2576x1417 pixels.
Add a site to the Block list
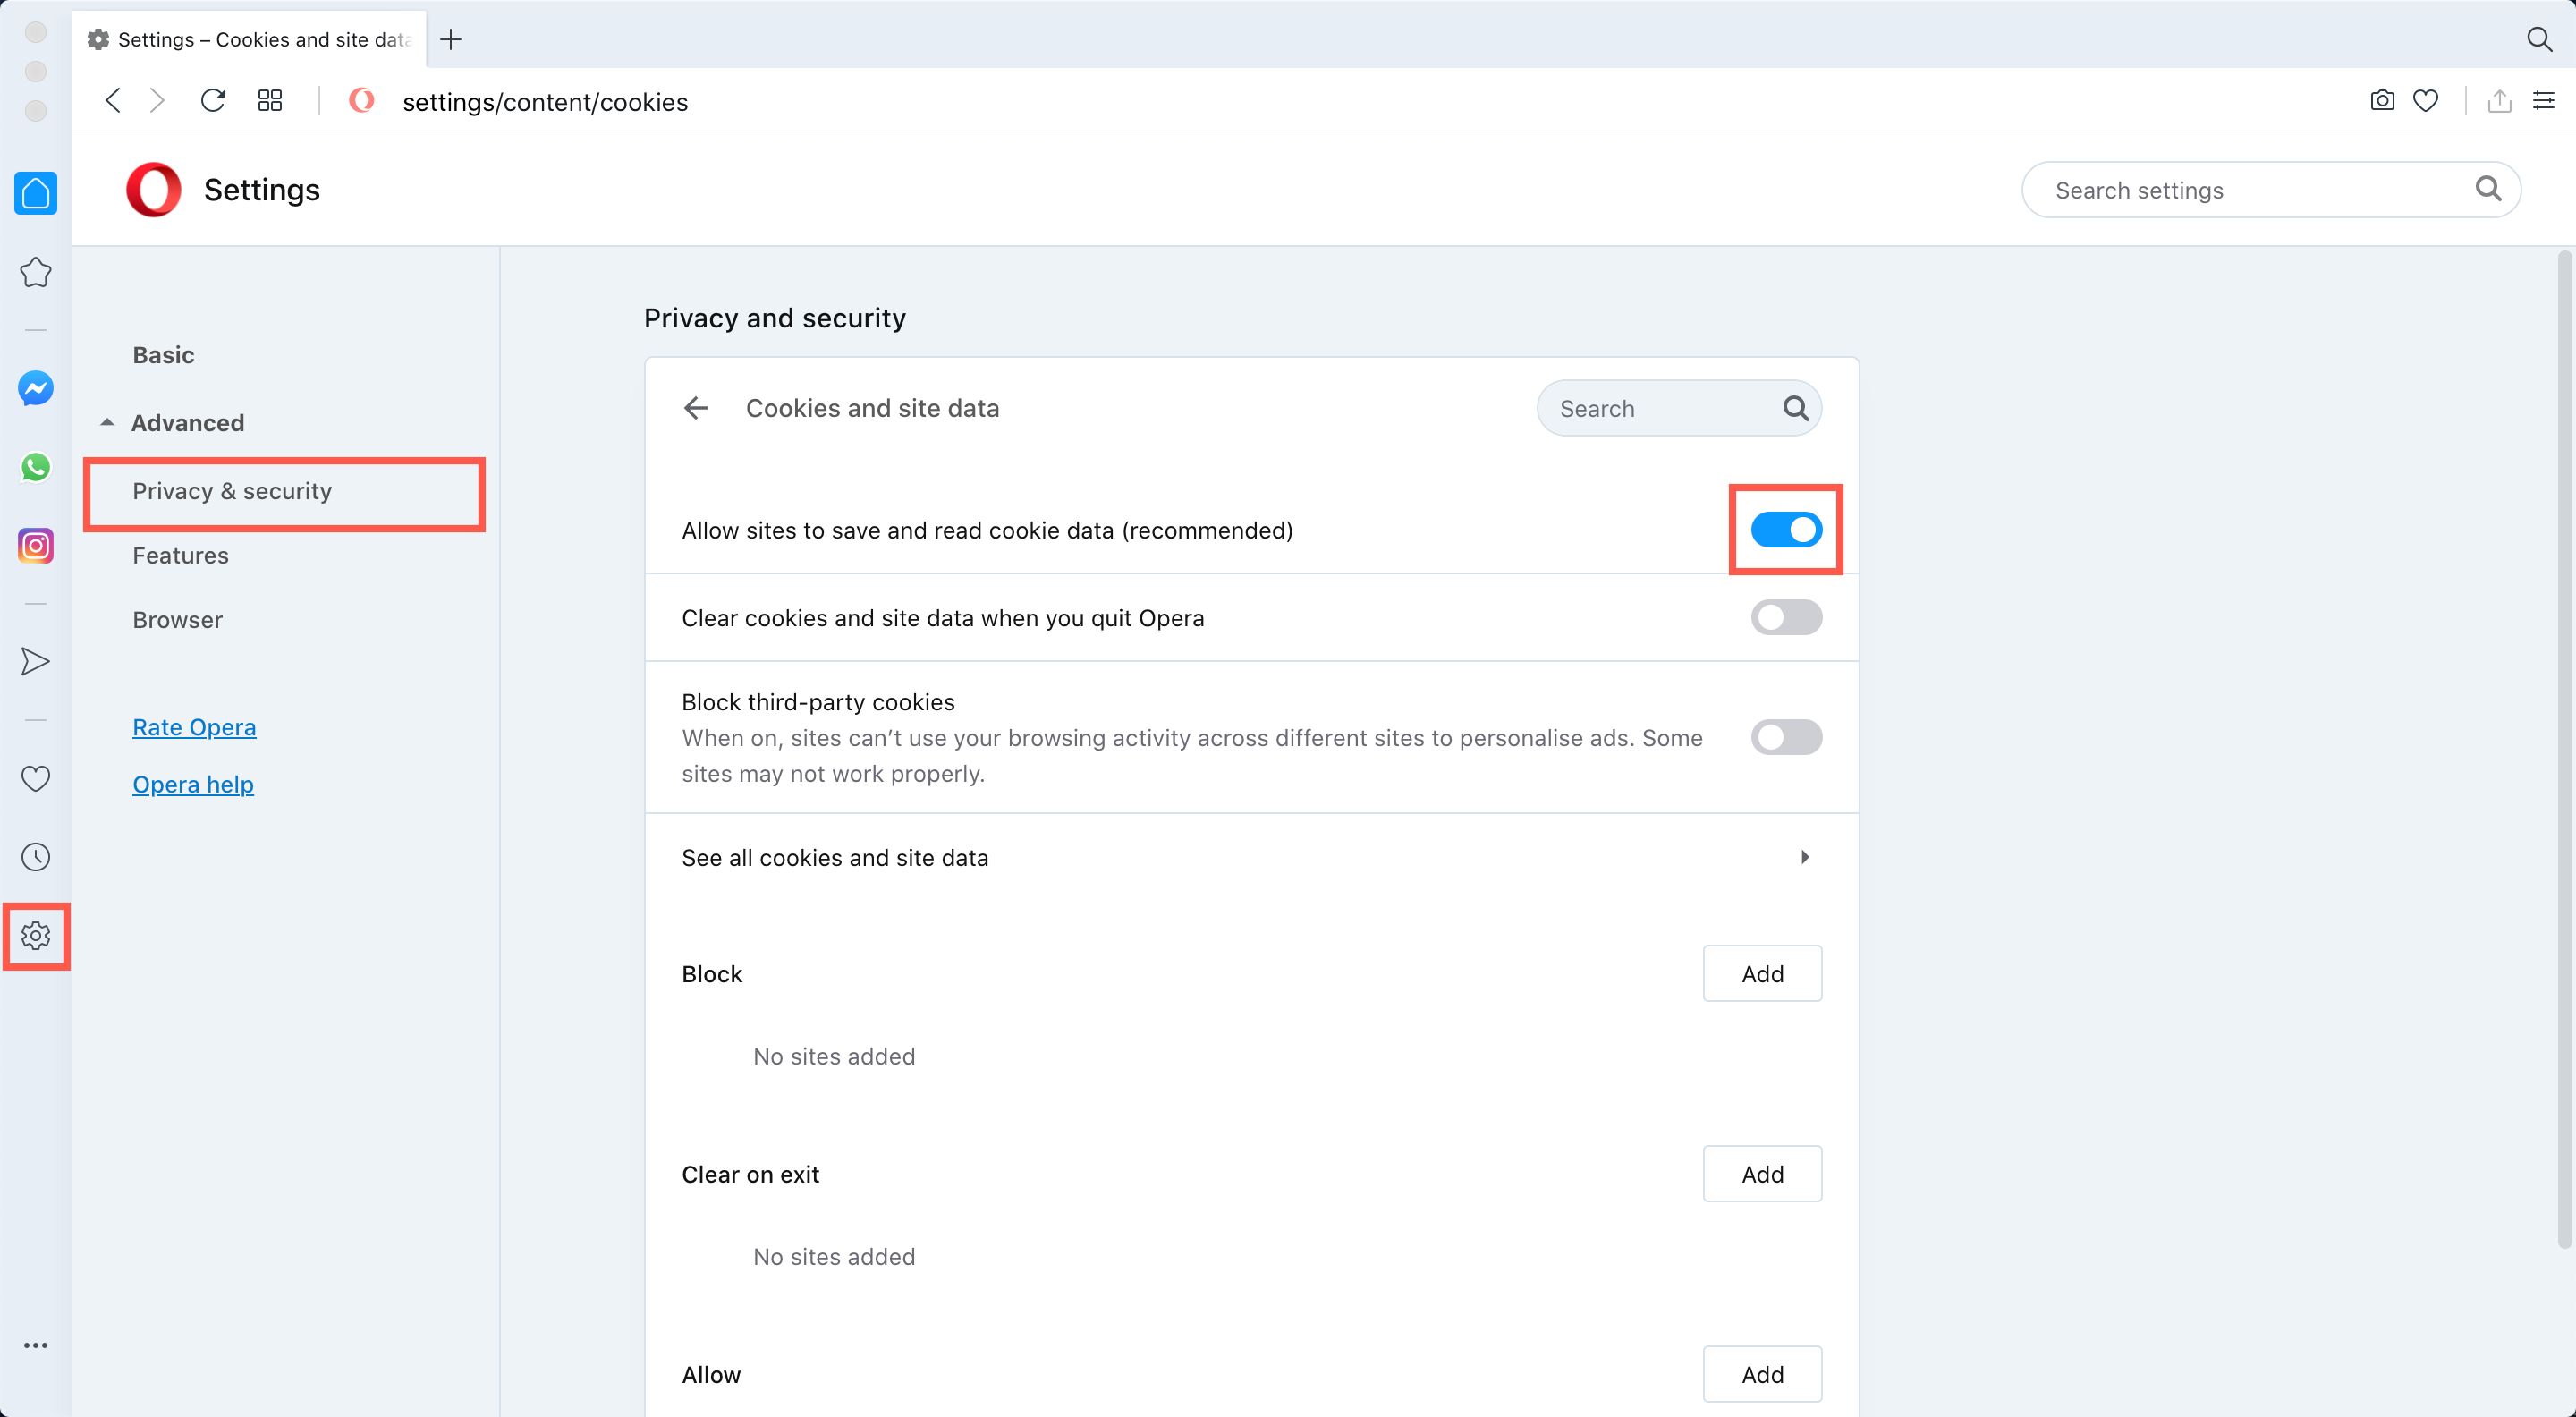tap(1762, 973)
